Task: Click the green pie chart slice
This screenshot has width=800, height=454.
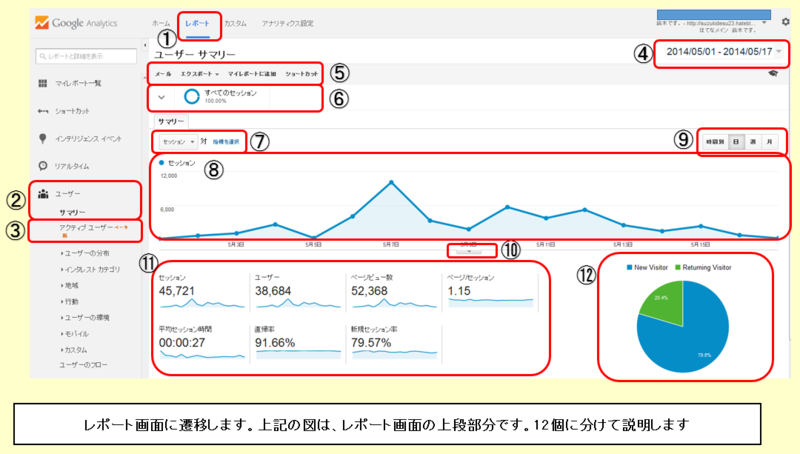Action: [663, 302]
